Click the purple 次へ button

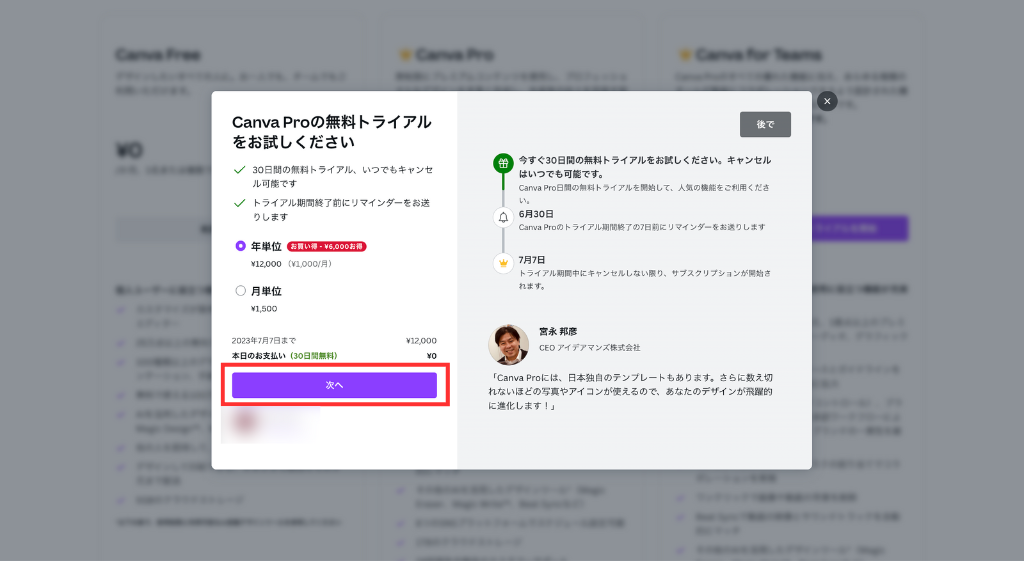334,385
